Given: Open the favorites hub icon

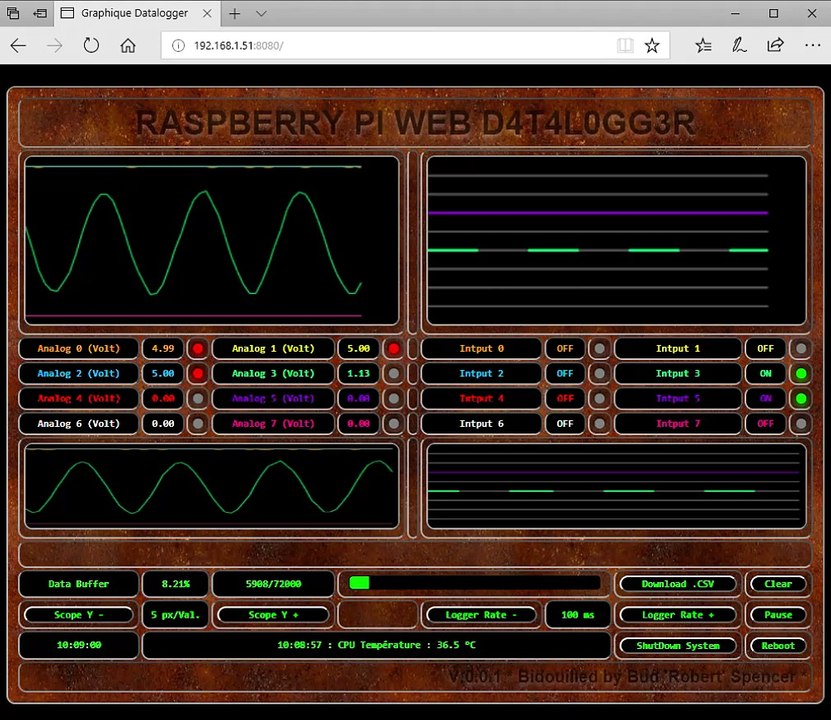Looking at the screenshot, I should [703, 46].
